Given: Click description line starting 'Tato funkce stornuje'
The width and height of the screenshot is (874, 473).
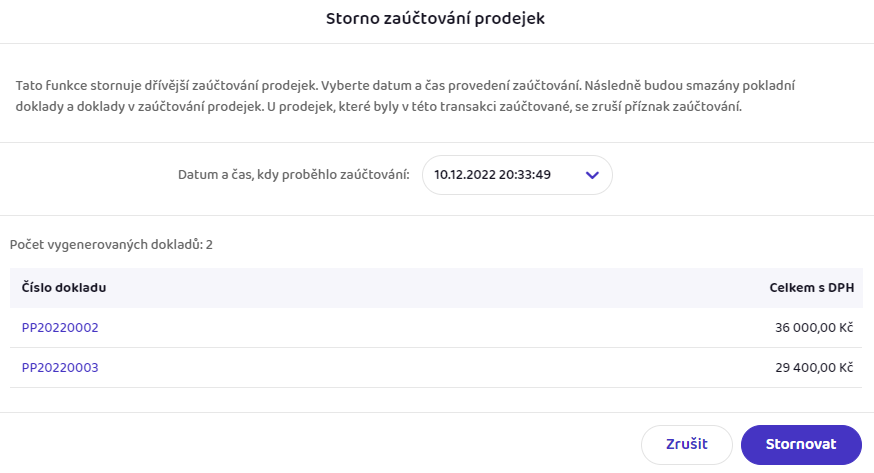Looking at the screenshot, I should (405, 86).
